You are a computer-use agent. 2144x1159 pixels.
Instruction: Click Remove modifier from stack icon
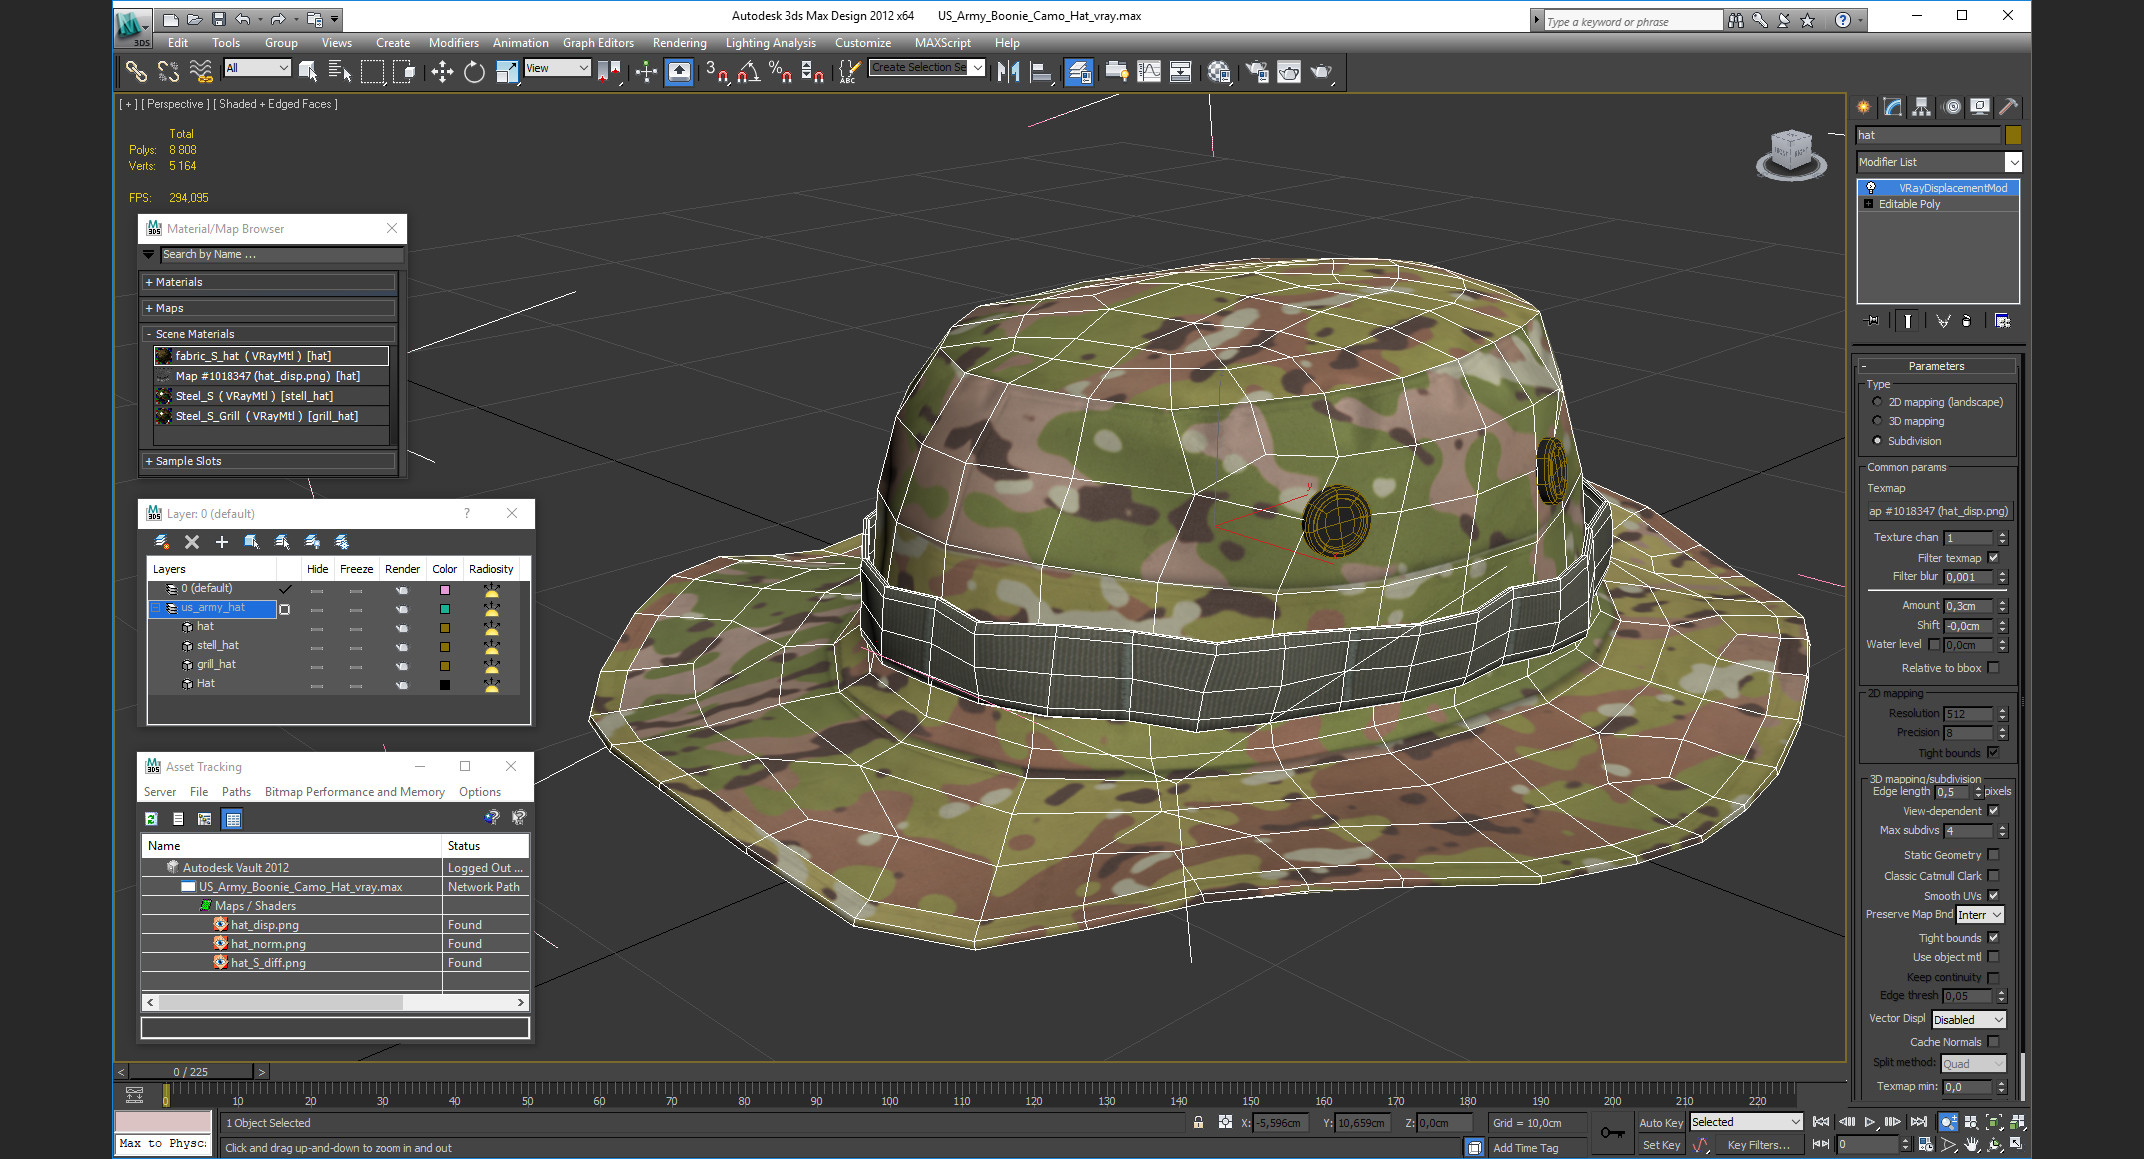pos(1967,321)
